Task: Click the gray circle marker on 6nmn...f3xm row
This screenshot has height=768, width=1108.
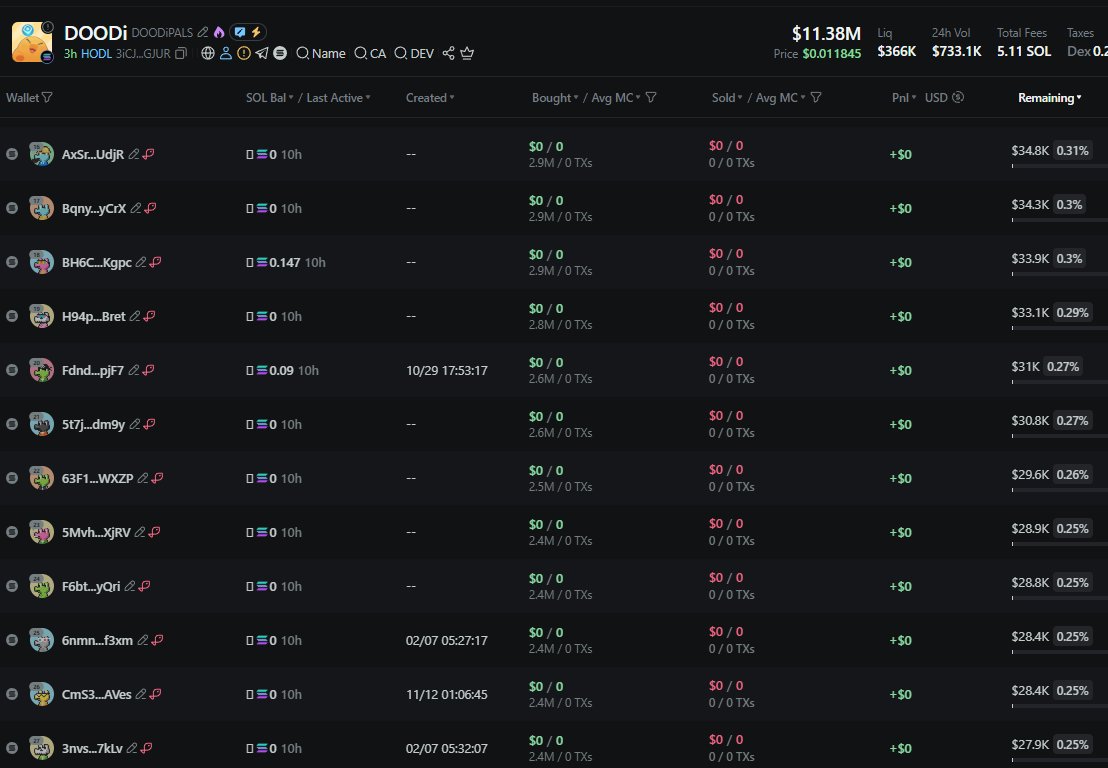Action: pyautogui.click(x=12, y=640)
